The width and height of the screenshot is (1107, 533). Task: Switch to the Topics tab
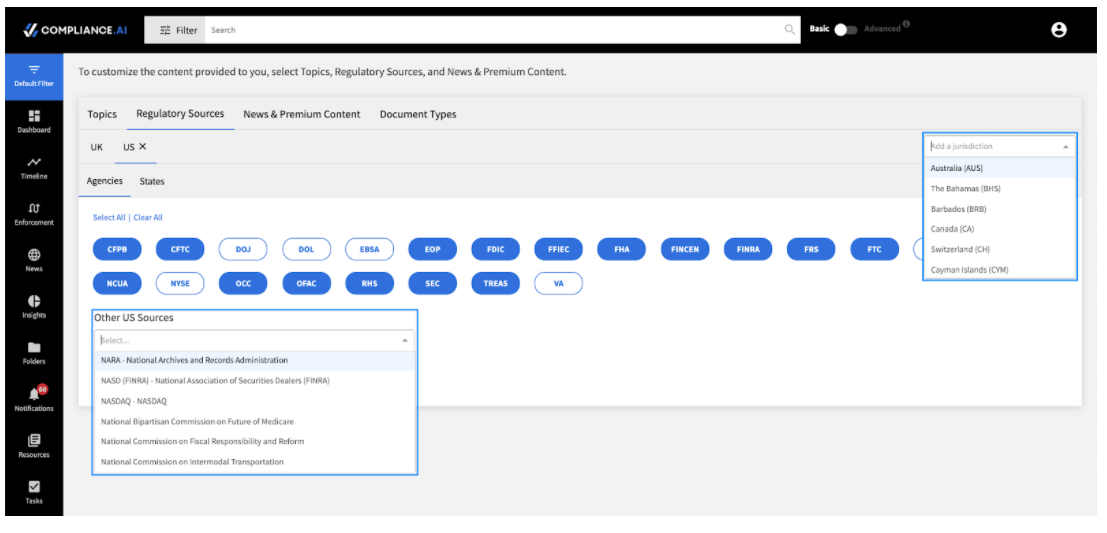pos(102,114)
